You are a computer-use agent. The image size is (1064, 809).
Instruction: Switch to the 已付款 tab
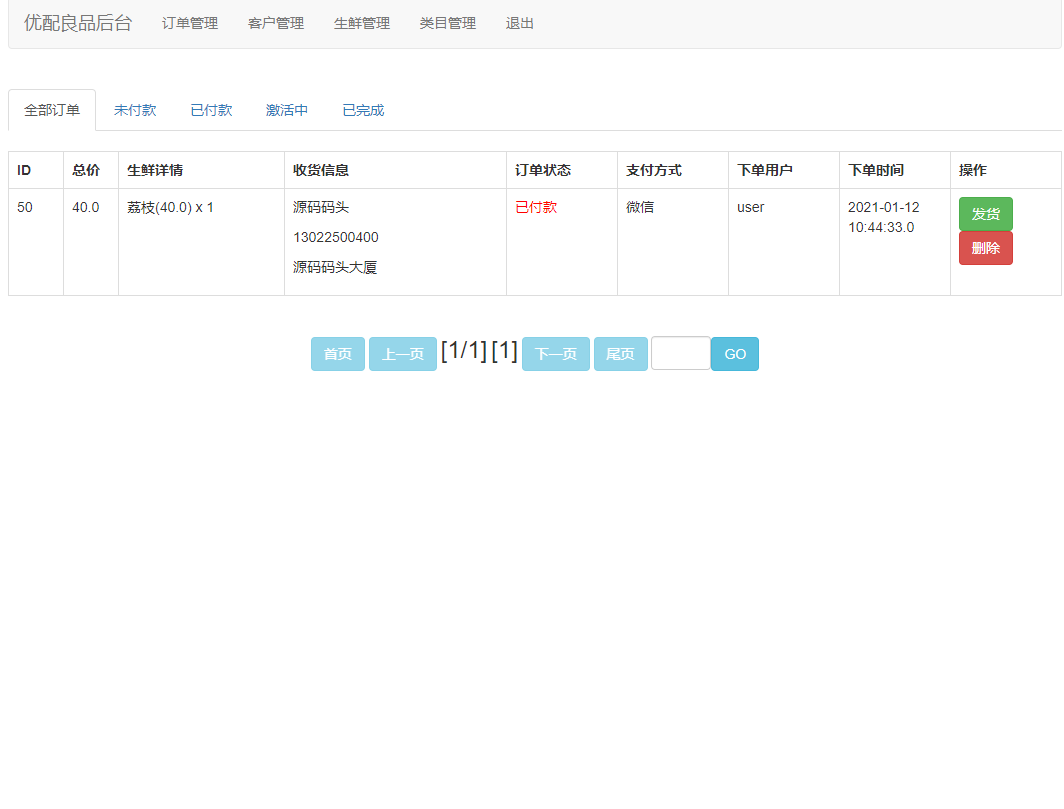[x=210, y=110]
